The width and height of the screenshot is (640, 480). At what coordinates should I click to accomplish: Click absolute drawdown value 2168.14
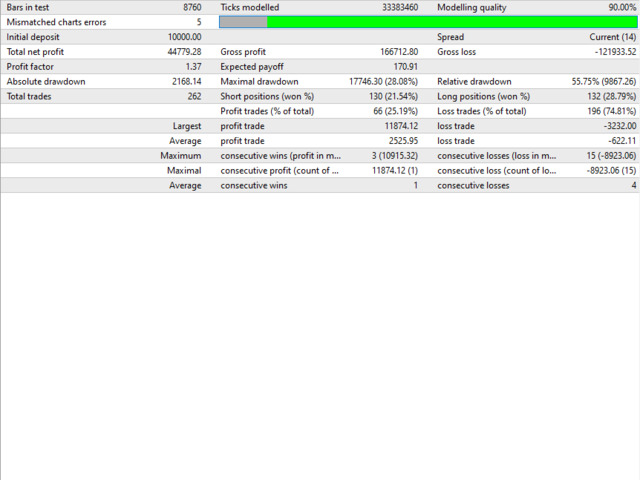point(187,82)
